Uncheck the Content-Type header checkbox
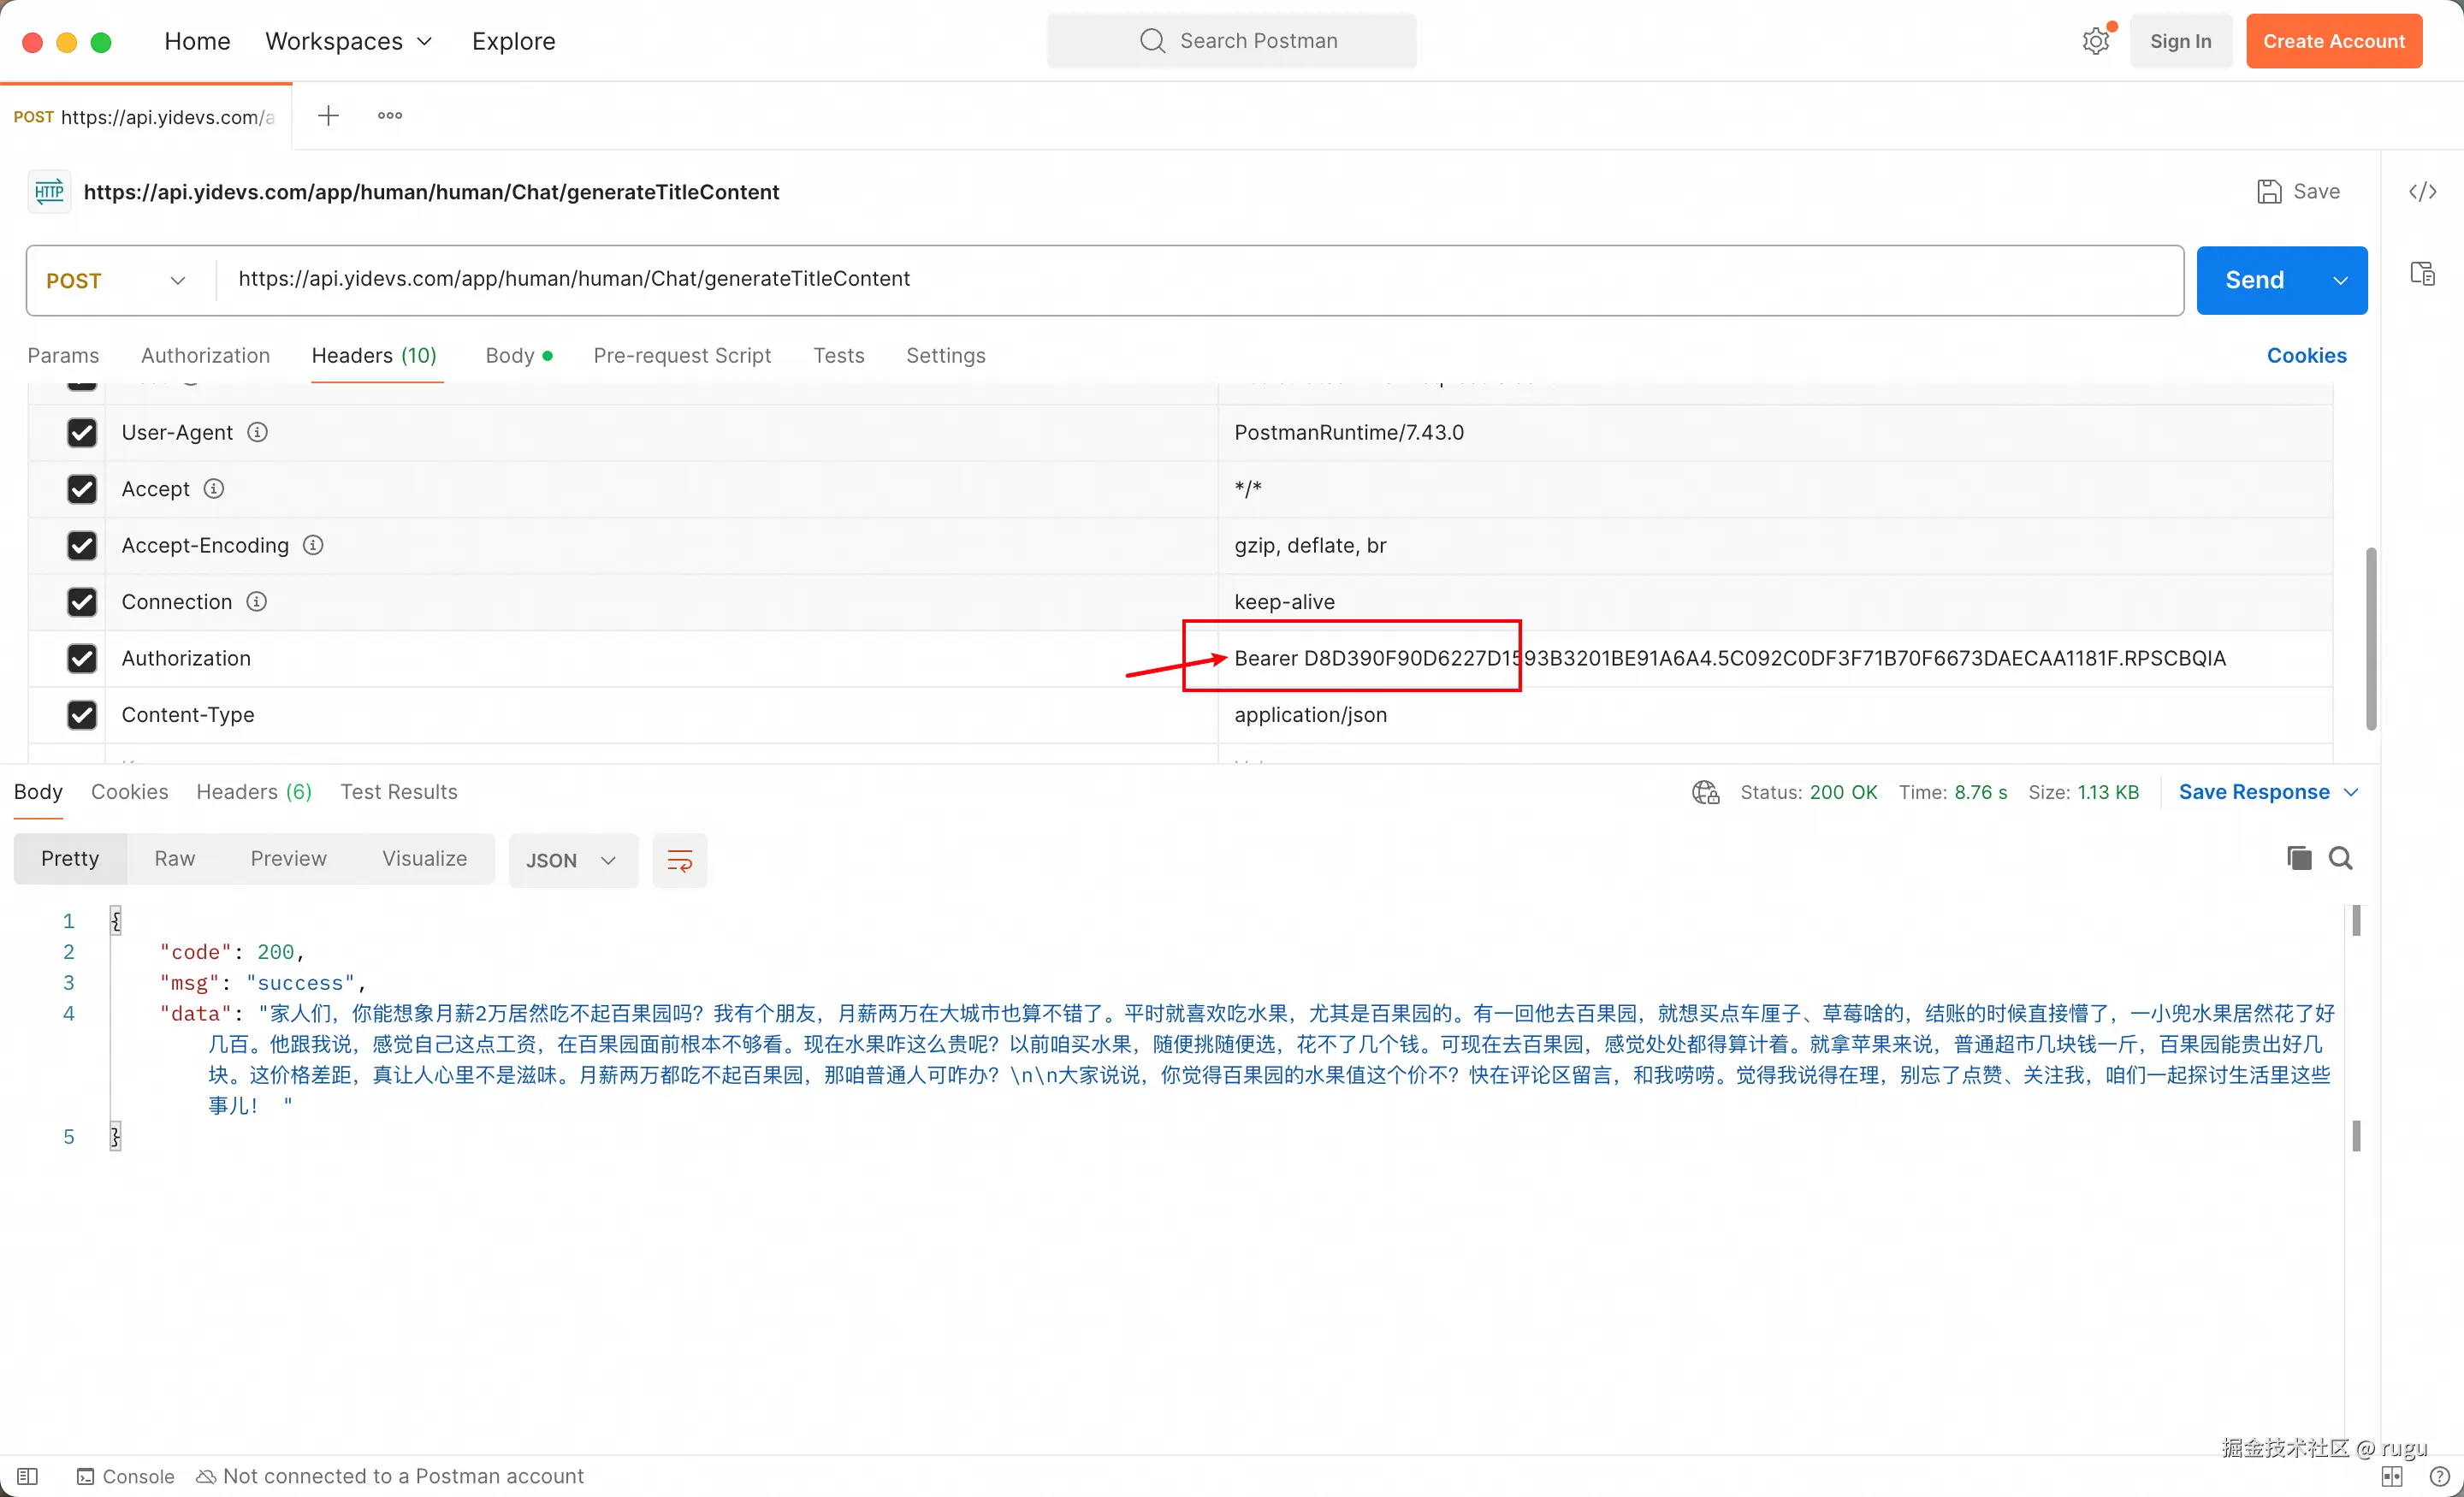Screen dimensions: 2464x1497 point(82,715)
